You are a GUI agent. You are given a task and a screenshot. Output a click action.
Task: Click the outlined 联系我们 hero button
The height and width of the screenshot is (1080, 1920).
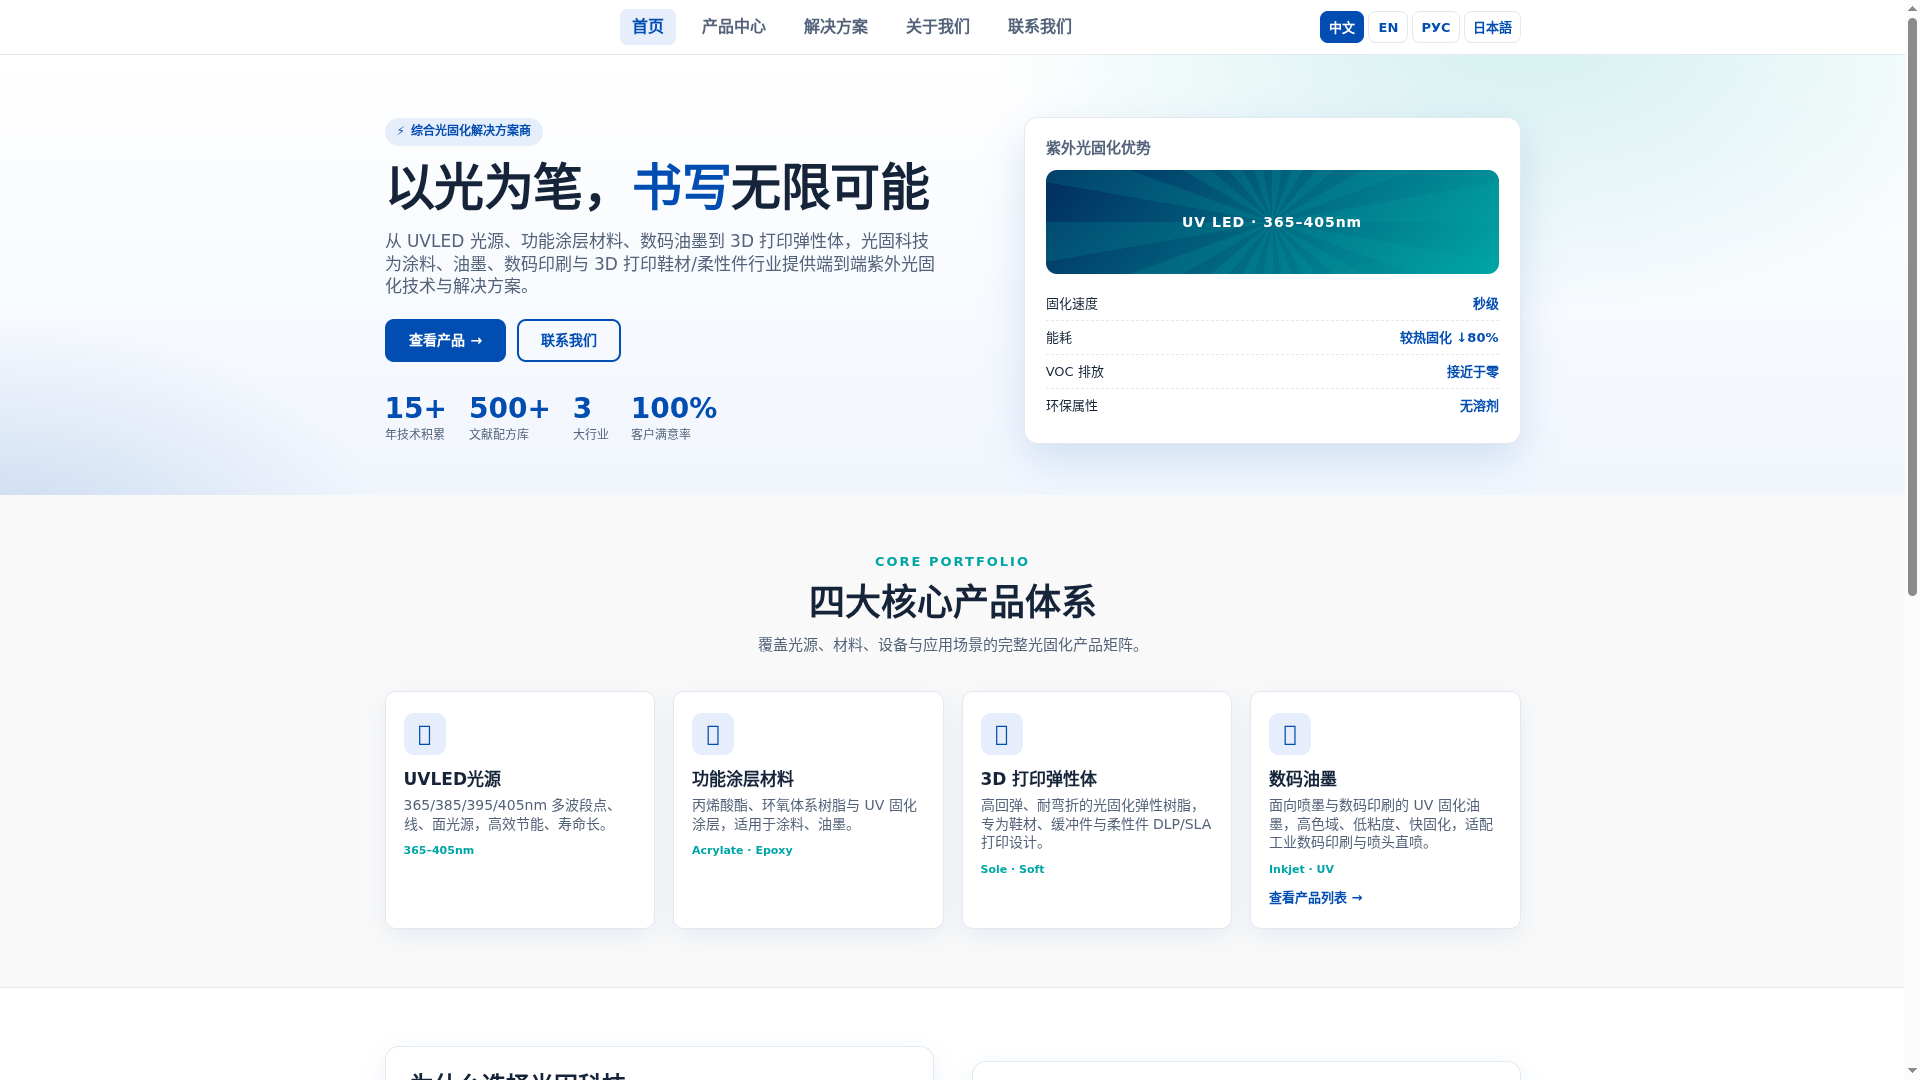[568, 341]
